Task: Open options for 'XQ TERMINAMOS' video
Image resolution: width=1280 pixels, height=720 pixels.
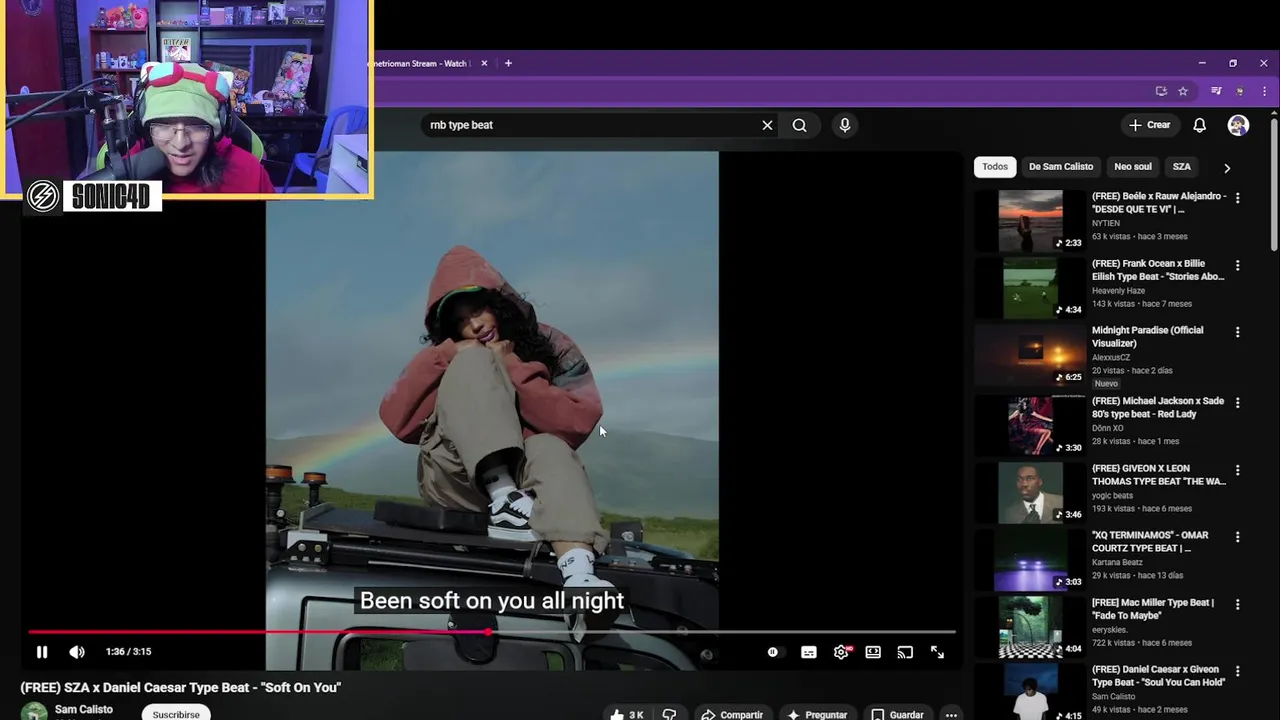Action: tap(1237, 537)
